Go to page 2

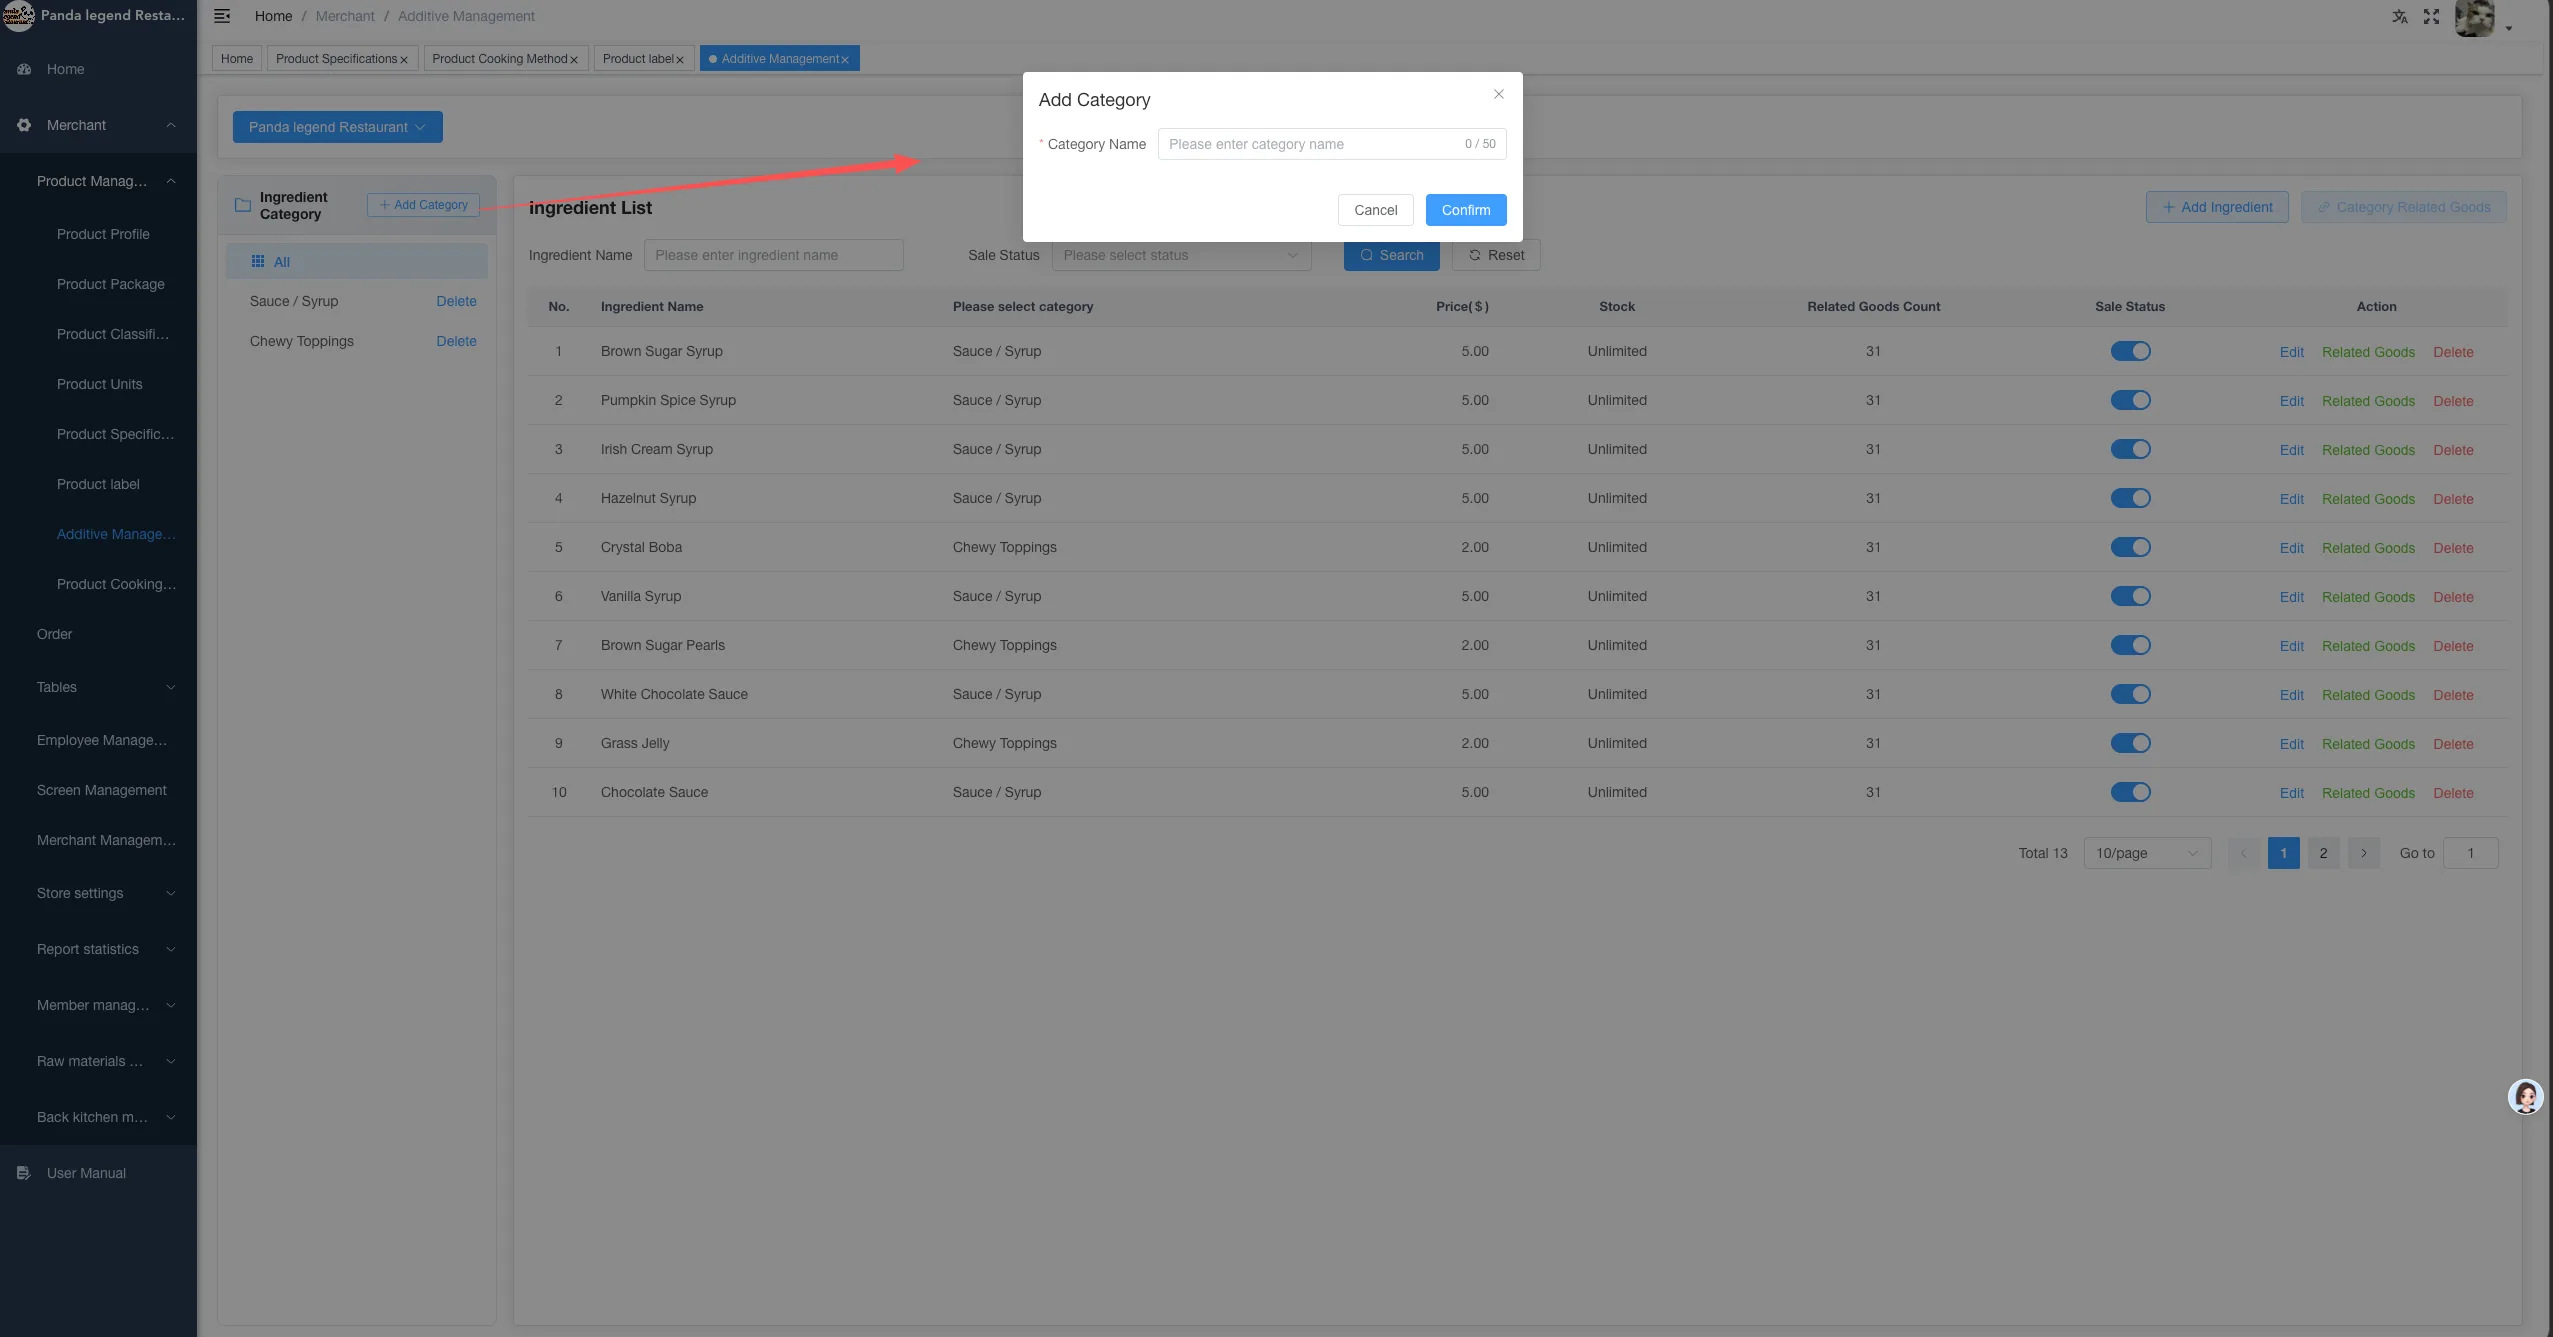tap(2323, 853)
